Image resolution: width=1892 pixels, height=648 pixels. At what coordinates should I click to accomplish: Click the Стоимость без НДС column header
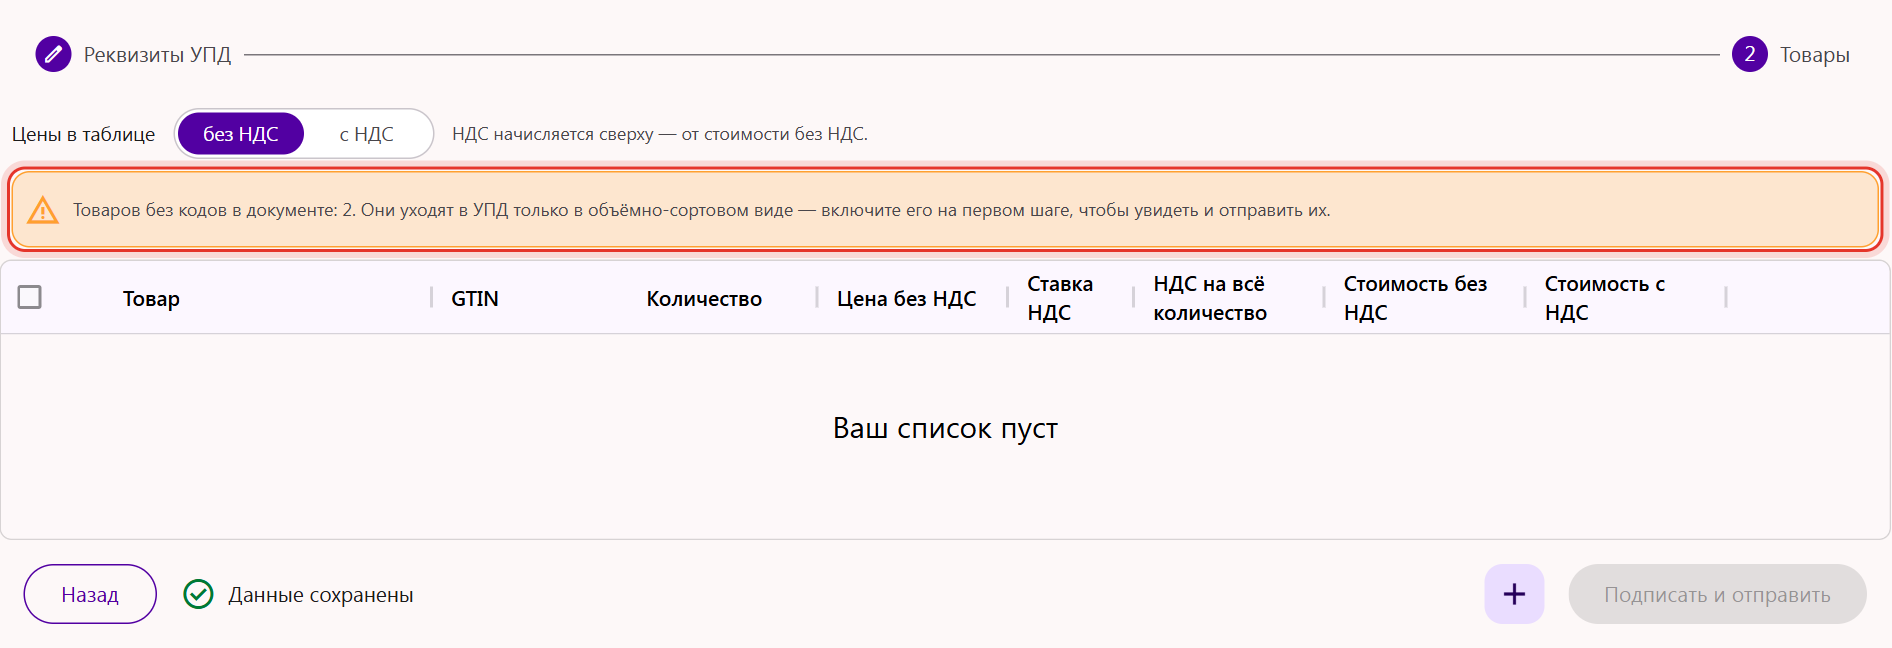tap(1415, 298)
